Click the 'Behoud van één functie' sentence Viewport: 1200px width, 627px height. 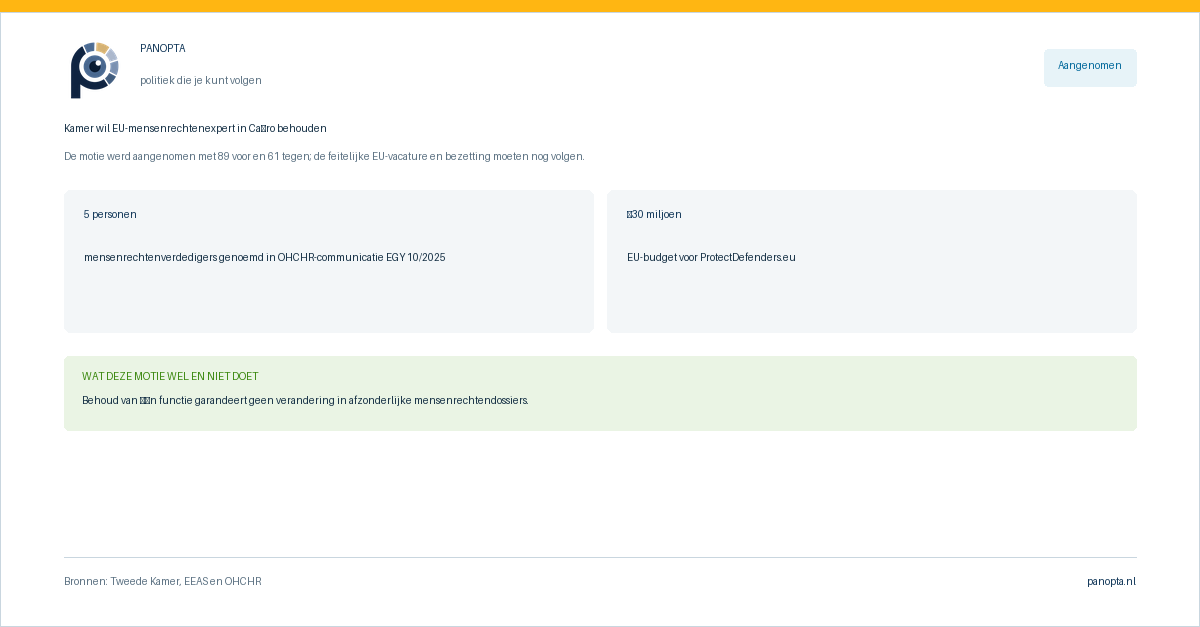click(x=305, y=401)
